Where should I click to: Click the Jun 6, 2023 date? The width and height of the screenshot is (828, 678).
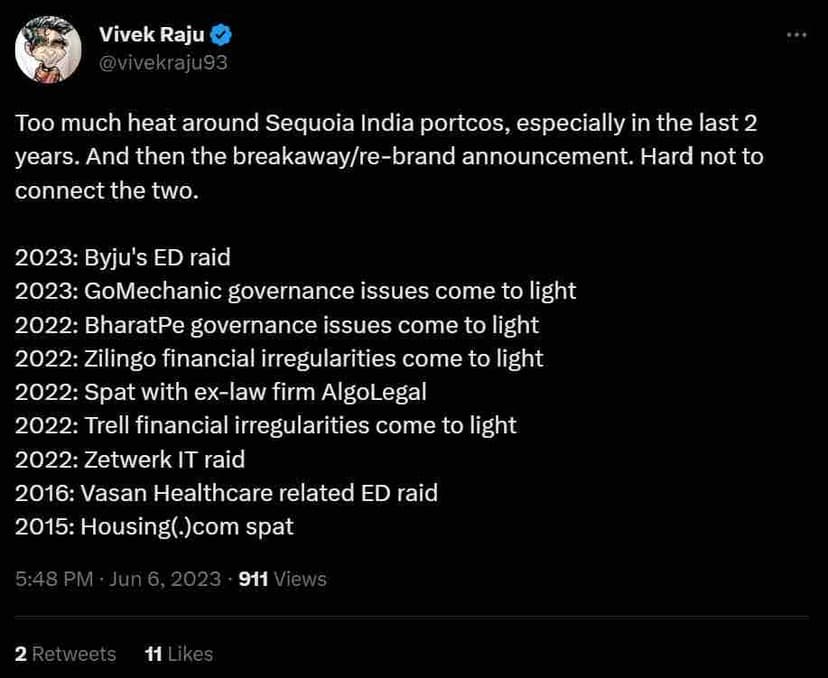tap(164, 578)
